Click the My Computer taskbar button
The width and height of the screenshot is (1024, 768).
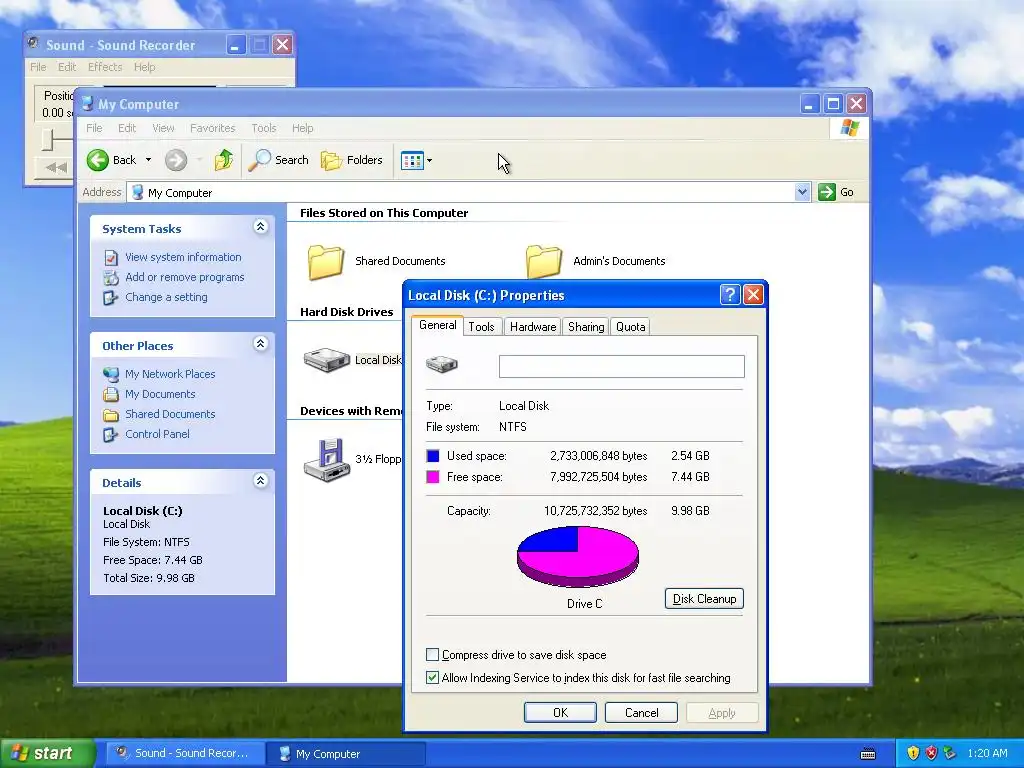click(x=346, y=753)
